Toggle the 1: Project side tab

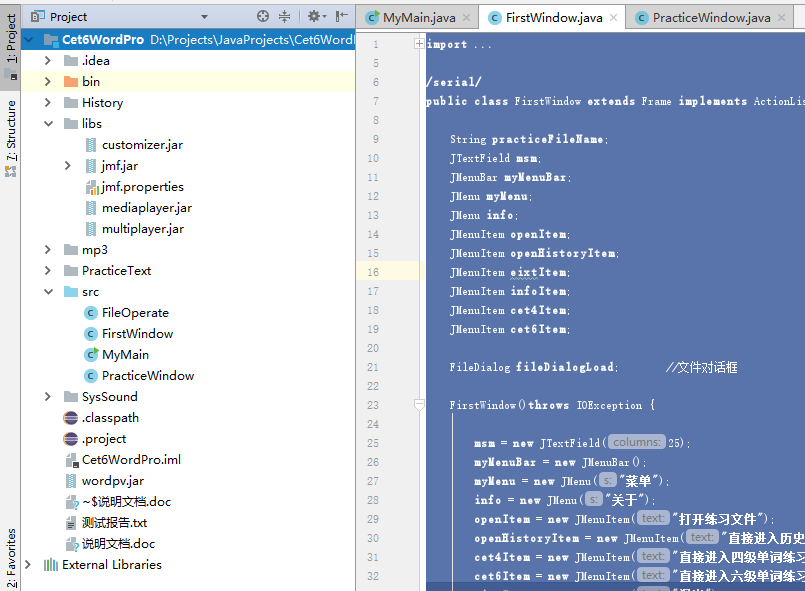11,40
